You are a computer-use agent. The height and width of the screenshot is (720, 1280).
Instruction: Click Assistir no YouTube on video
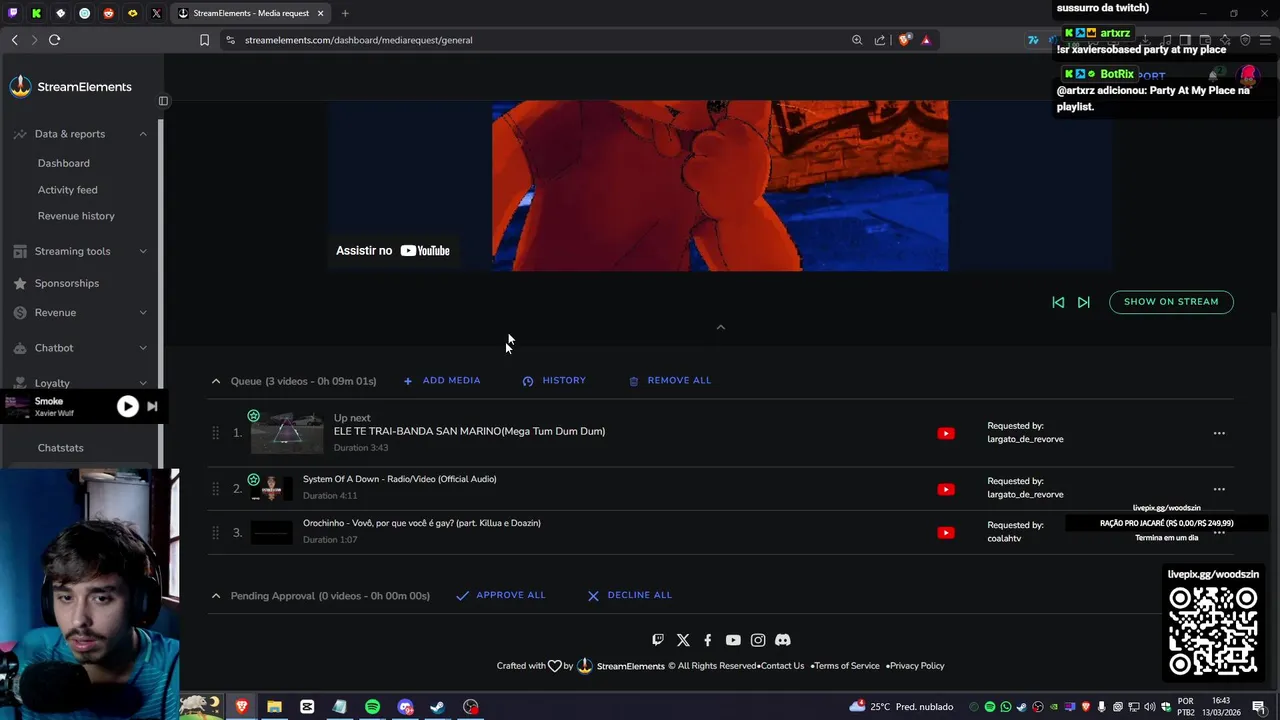393,251
